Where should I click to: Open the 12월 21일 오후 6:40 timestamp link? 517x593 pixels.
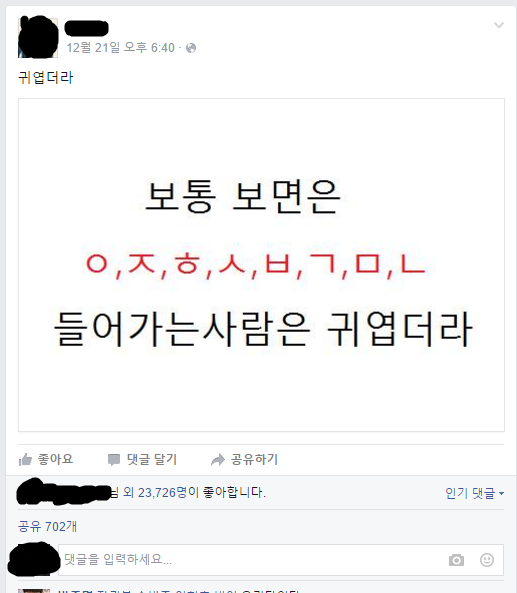[x=121, y=48]
